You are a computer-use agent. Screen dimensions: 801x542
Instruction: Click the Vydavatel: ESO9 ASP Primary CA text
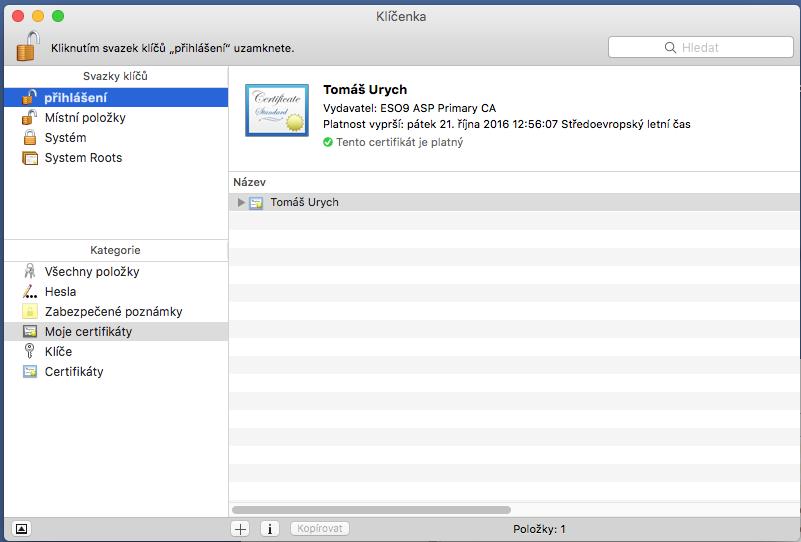coord(409,108)
